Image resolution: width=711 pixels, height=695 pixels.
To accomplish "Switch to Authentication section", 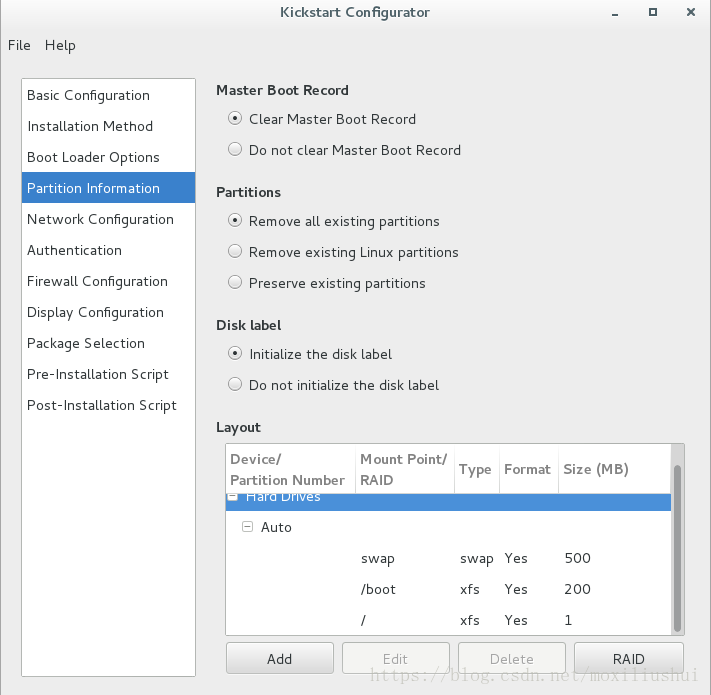I will point(108,250).
